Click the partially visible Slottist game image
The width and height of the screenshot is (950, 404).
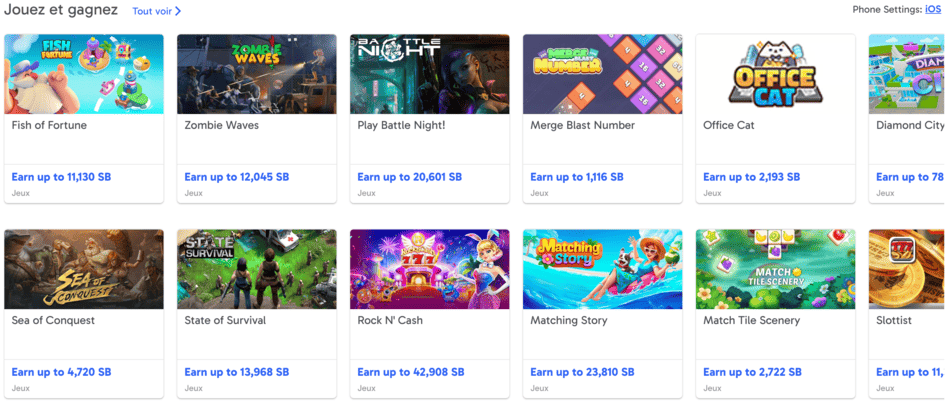coord(908,269)
